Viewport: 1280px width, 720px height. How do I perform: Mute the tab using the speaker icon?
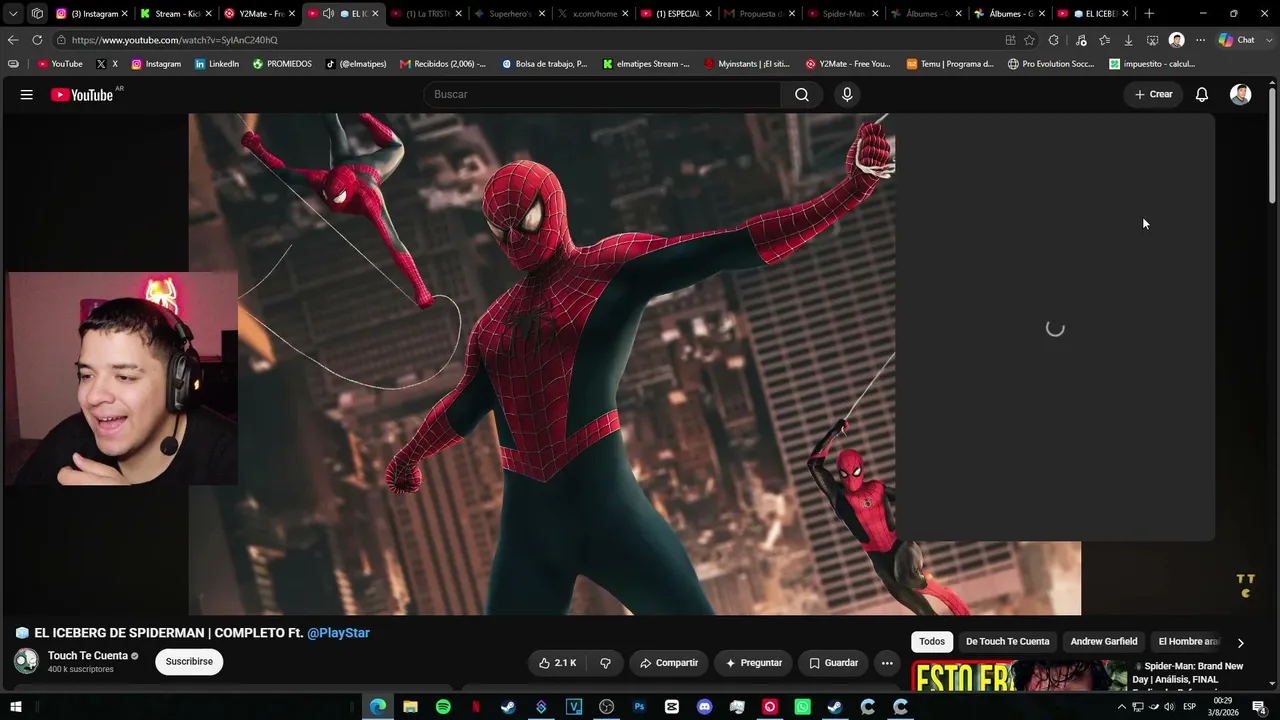point(328,14)
